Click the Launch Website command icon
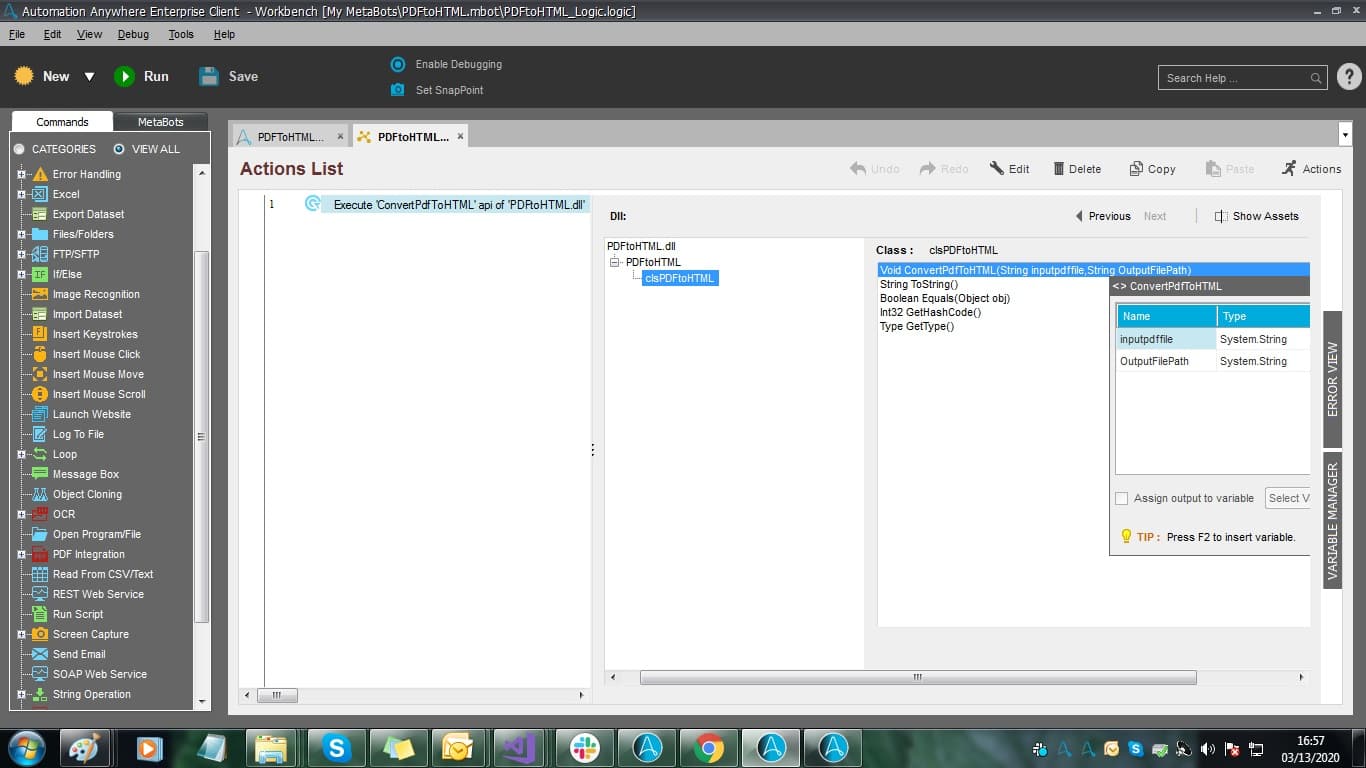 tap(40, 414)
